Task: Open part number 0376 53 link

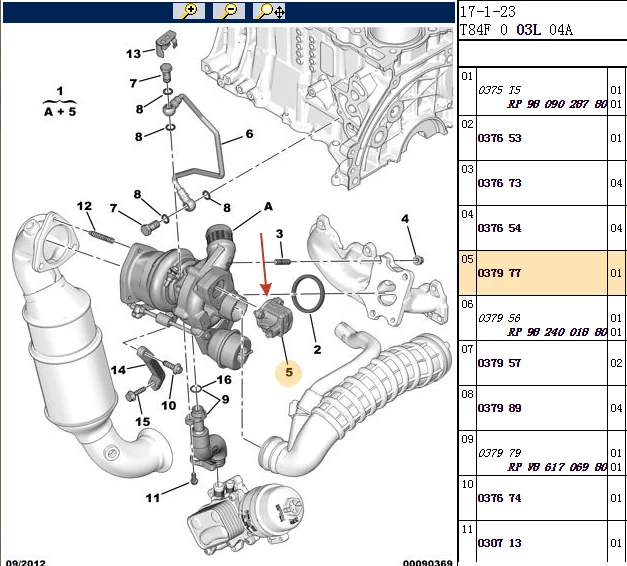Action: (x=499, y=138)
